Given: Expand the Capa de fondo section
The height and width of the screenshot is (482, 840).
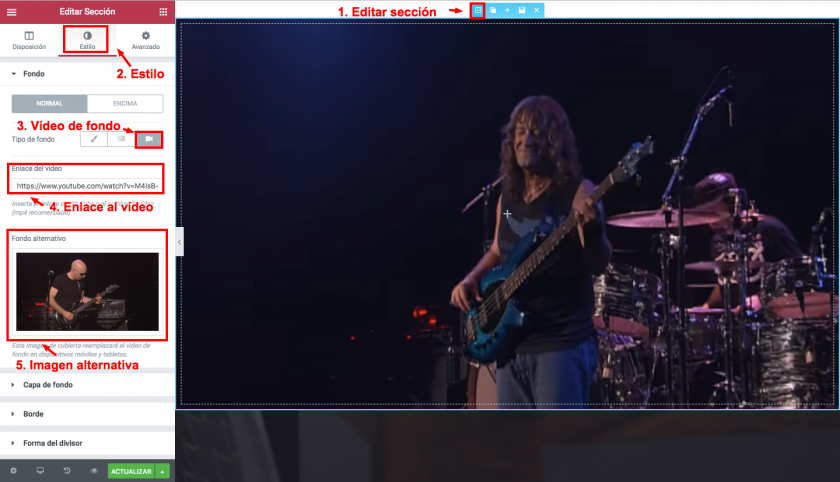Looking at the screenshot, I should pos(48,384).
